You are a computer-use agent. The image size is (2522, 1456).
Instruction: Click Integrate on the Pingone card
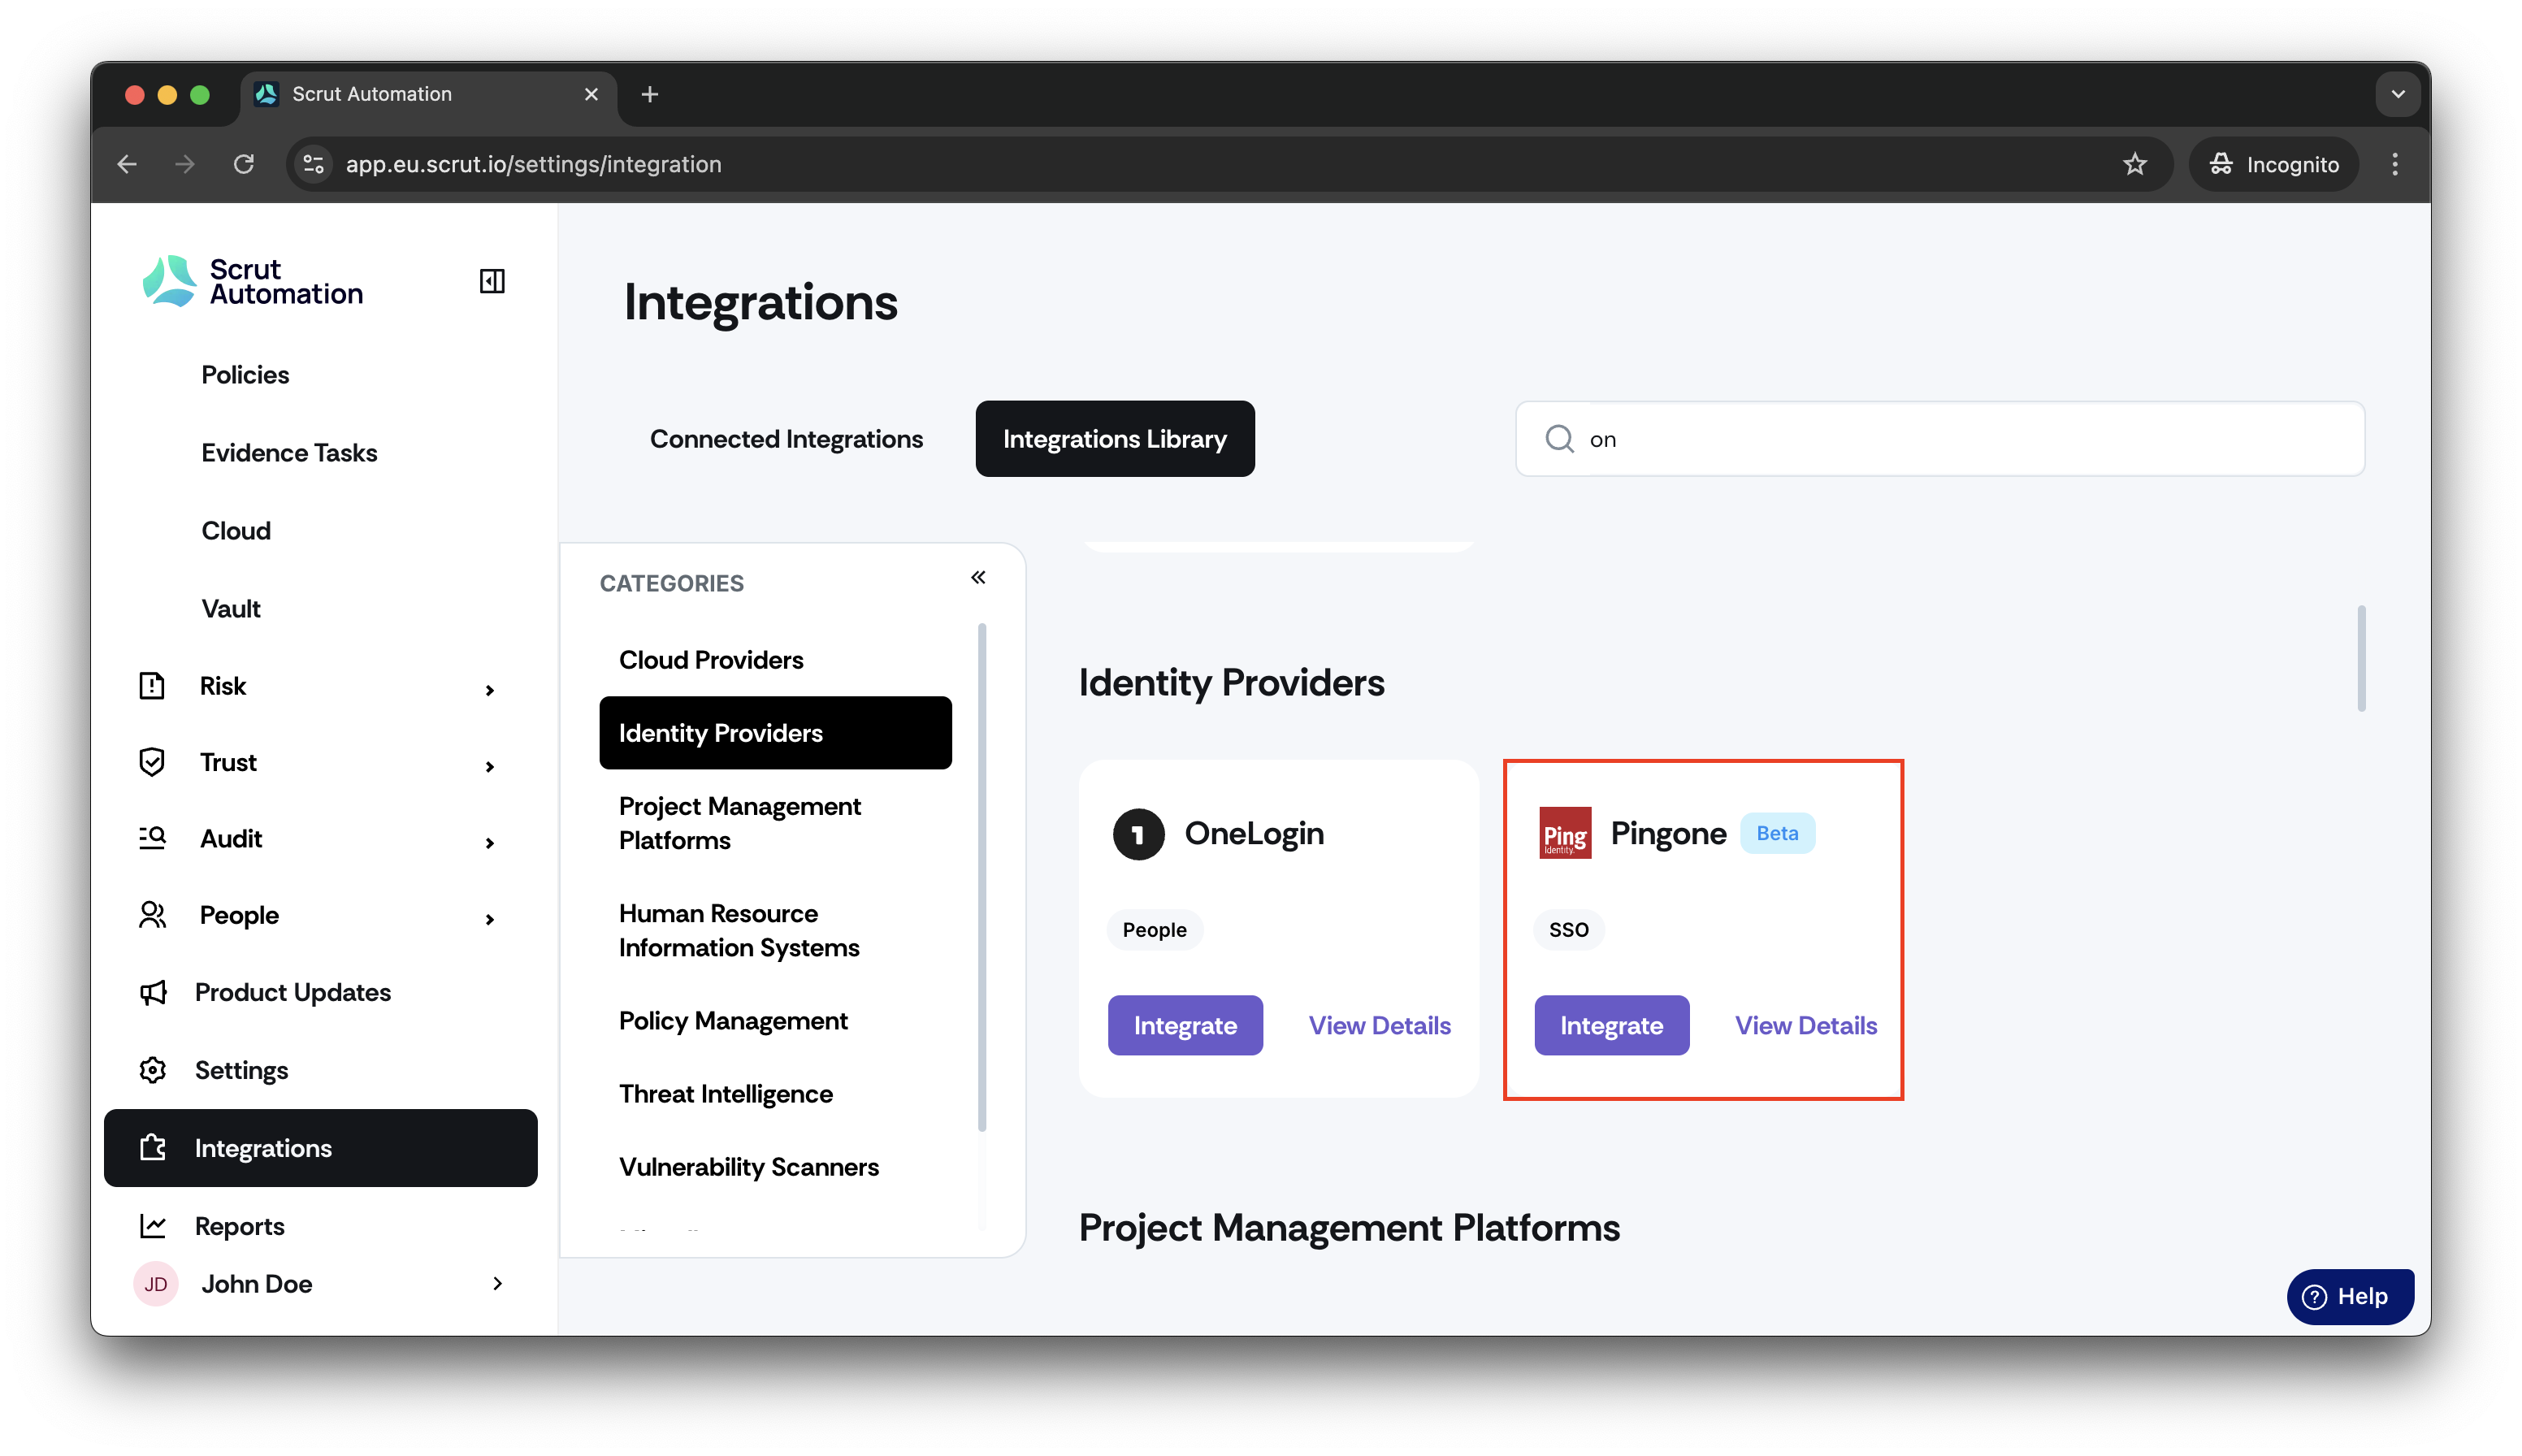click(x=1611, y=1025)
